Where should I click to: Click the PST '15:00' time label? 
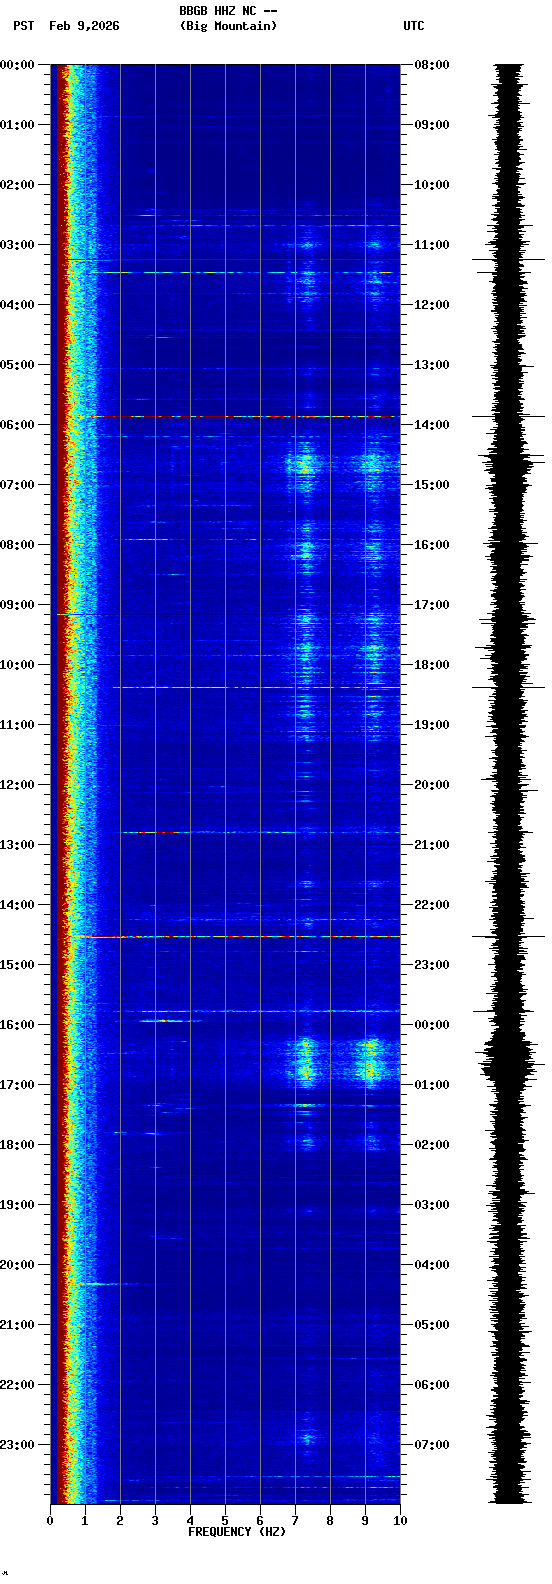click(18, 965)
